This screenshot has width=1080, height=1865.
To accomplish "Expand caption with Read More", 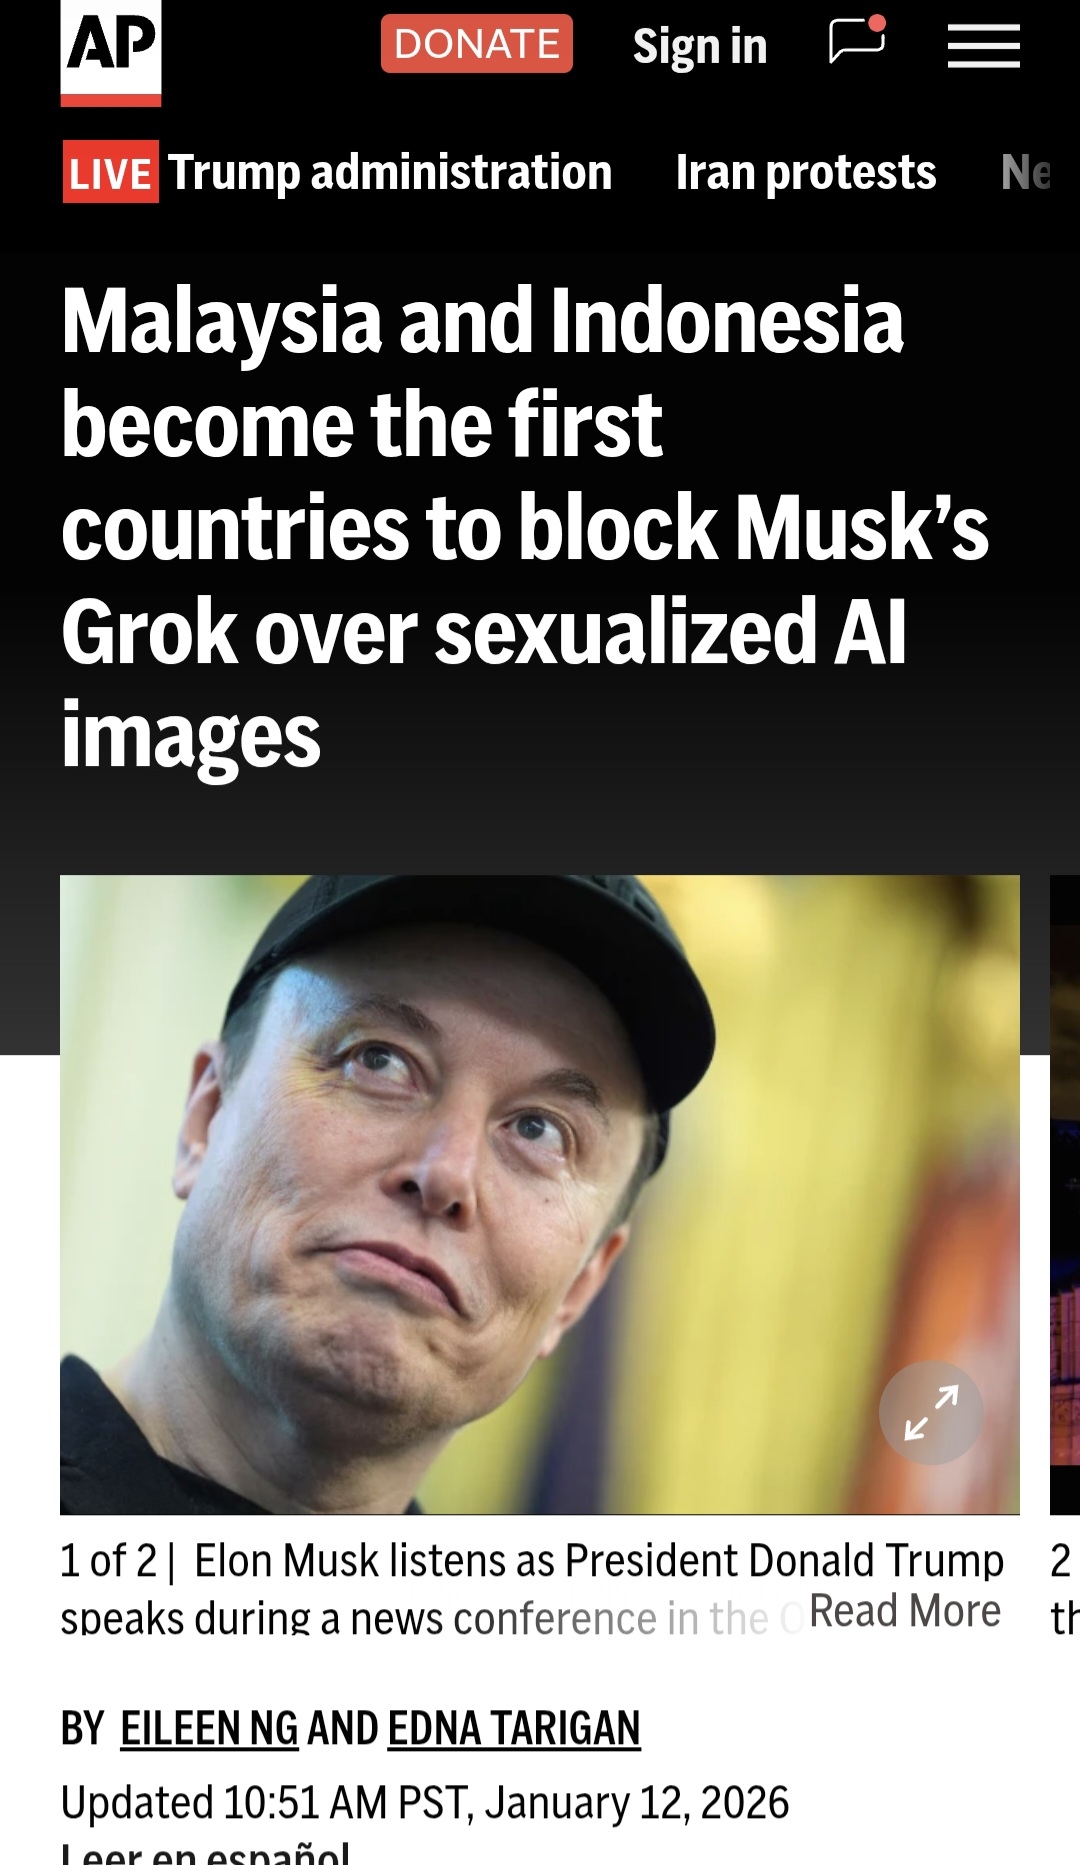I will tap(905, 1611).
